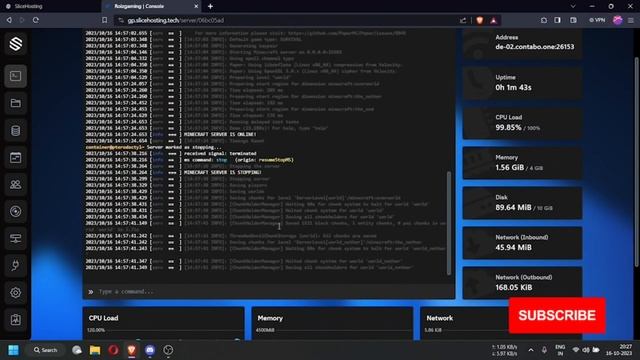Viewport: 640px width, 360px height.
Task: Click the Network (Inbound) 45.94 MiB value
Action: point(513,247)
